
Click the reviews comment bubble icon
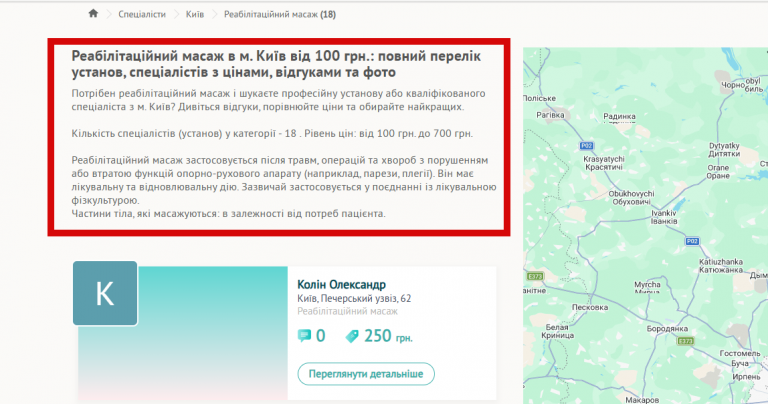pos(304,336)
